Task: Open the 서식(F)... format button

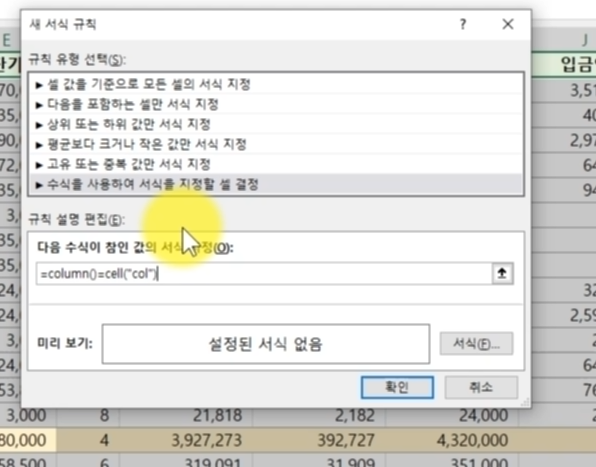Action: tap(476, 344)
